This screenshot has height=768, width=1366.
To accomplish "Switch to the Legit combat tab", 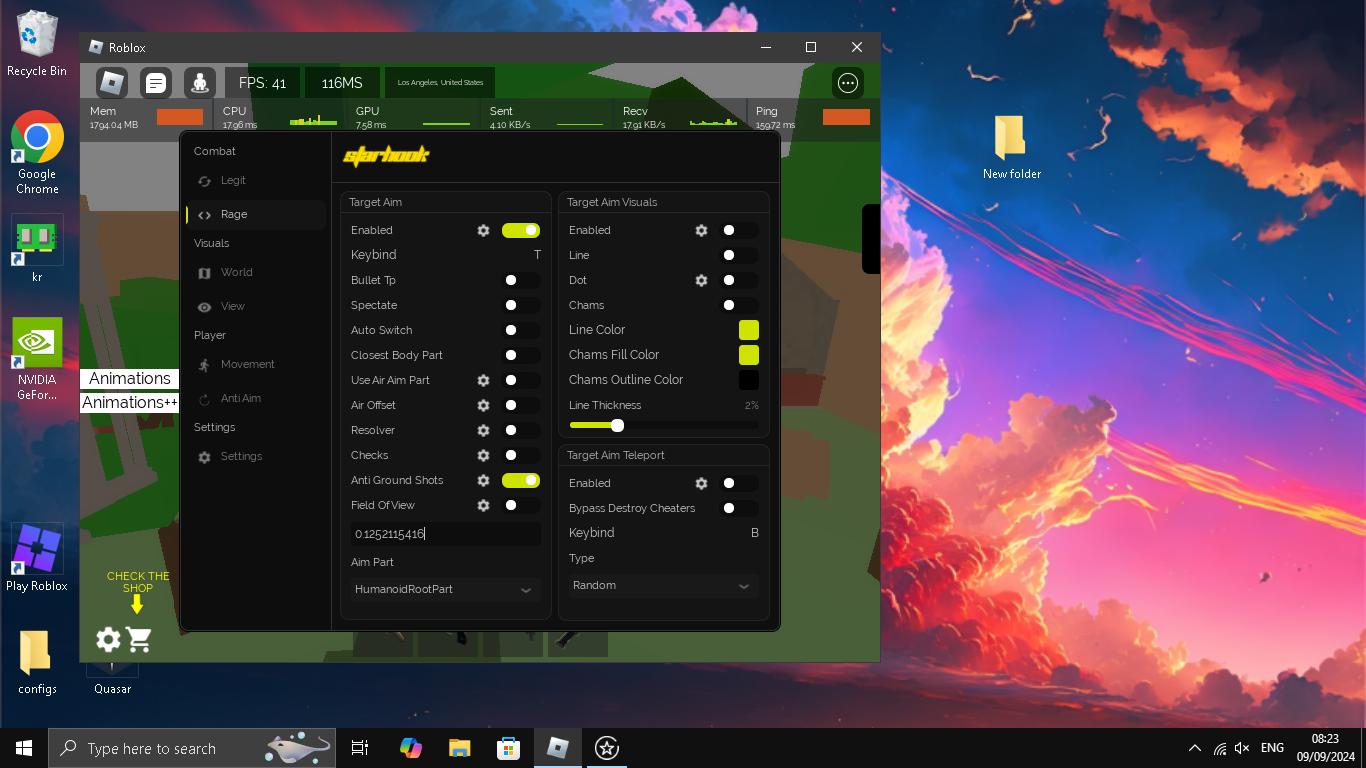I will point(256,181).
